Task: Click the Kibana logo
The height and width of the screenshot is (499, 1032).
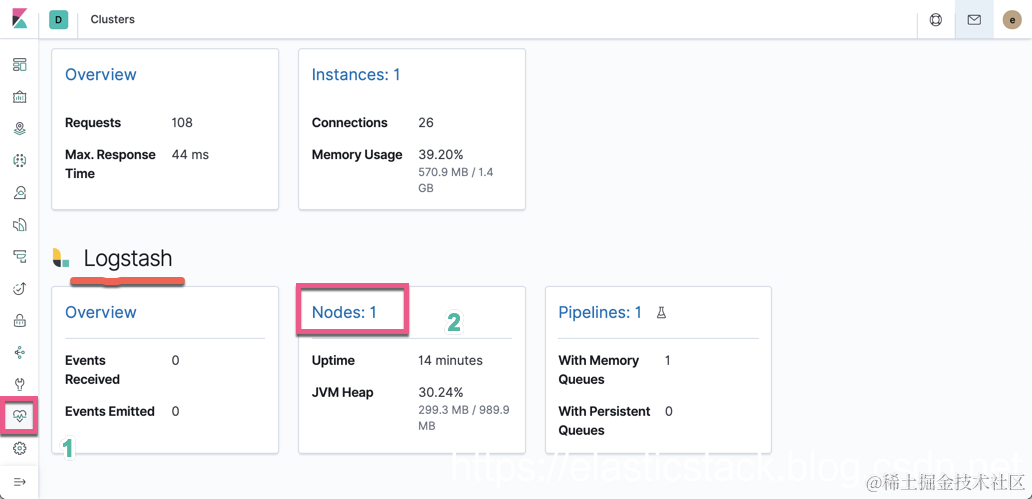Action: click(20, 19)
